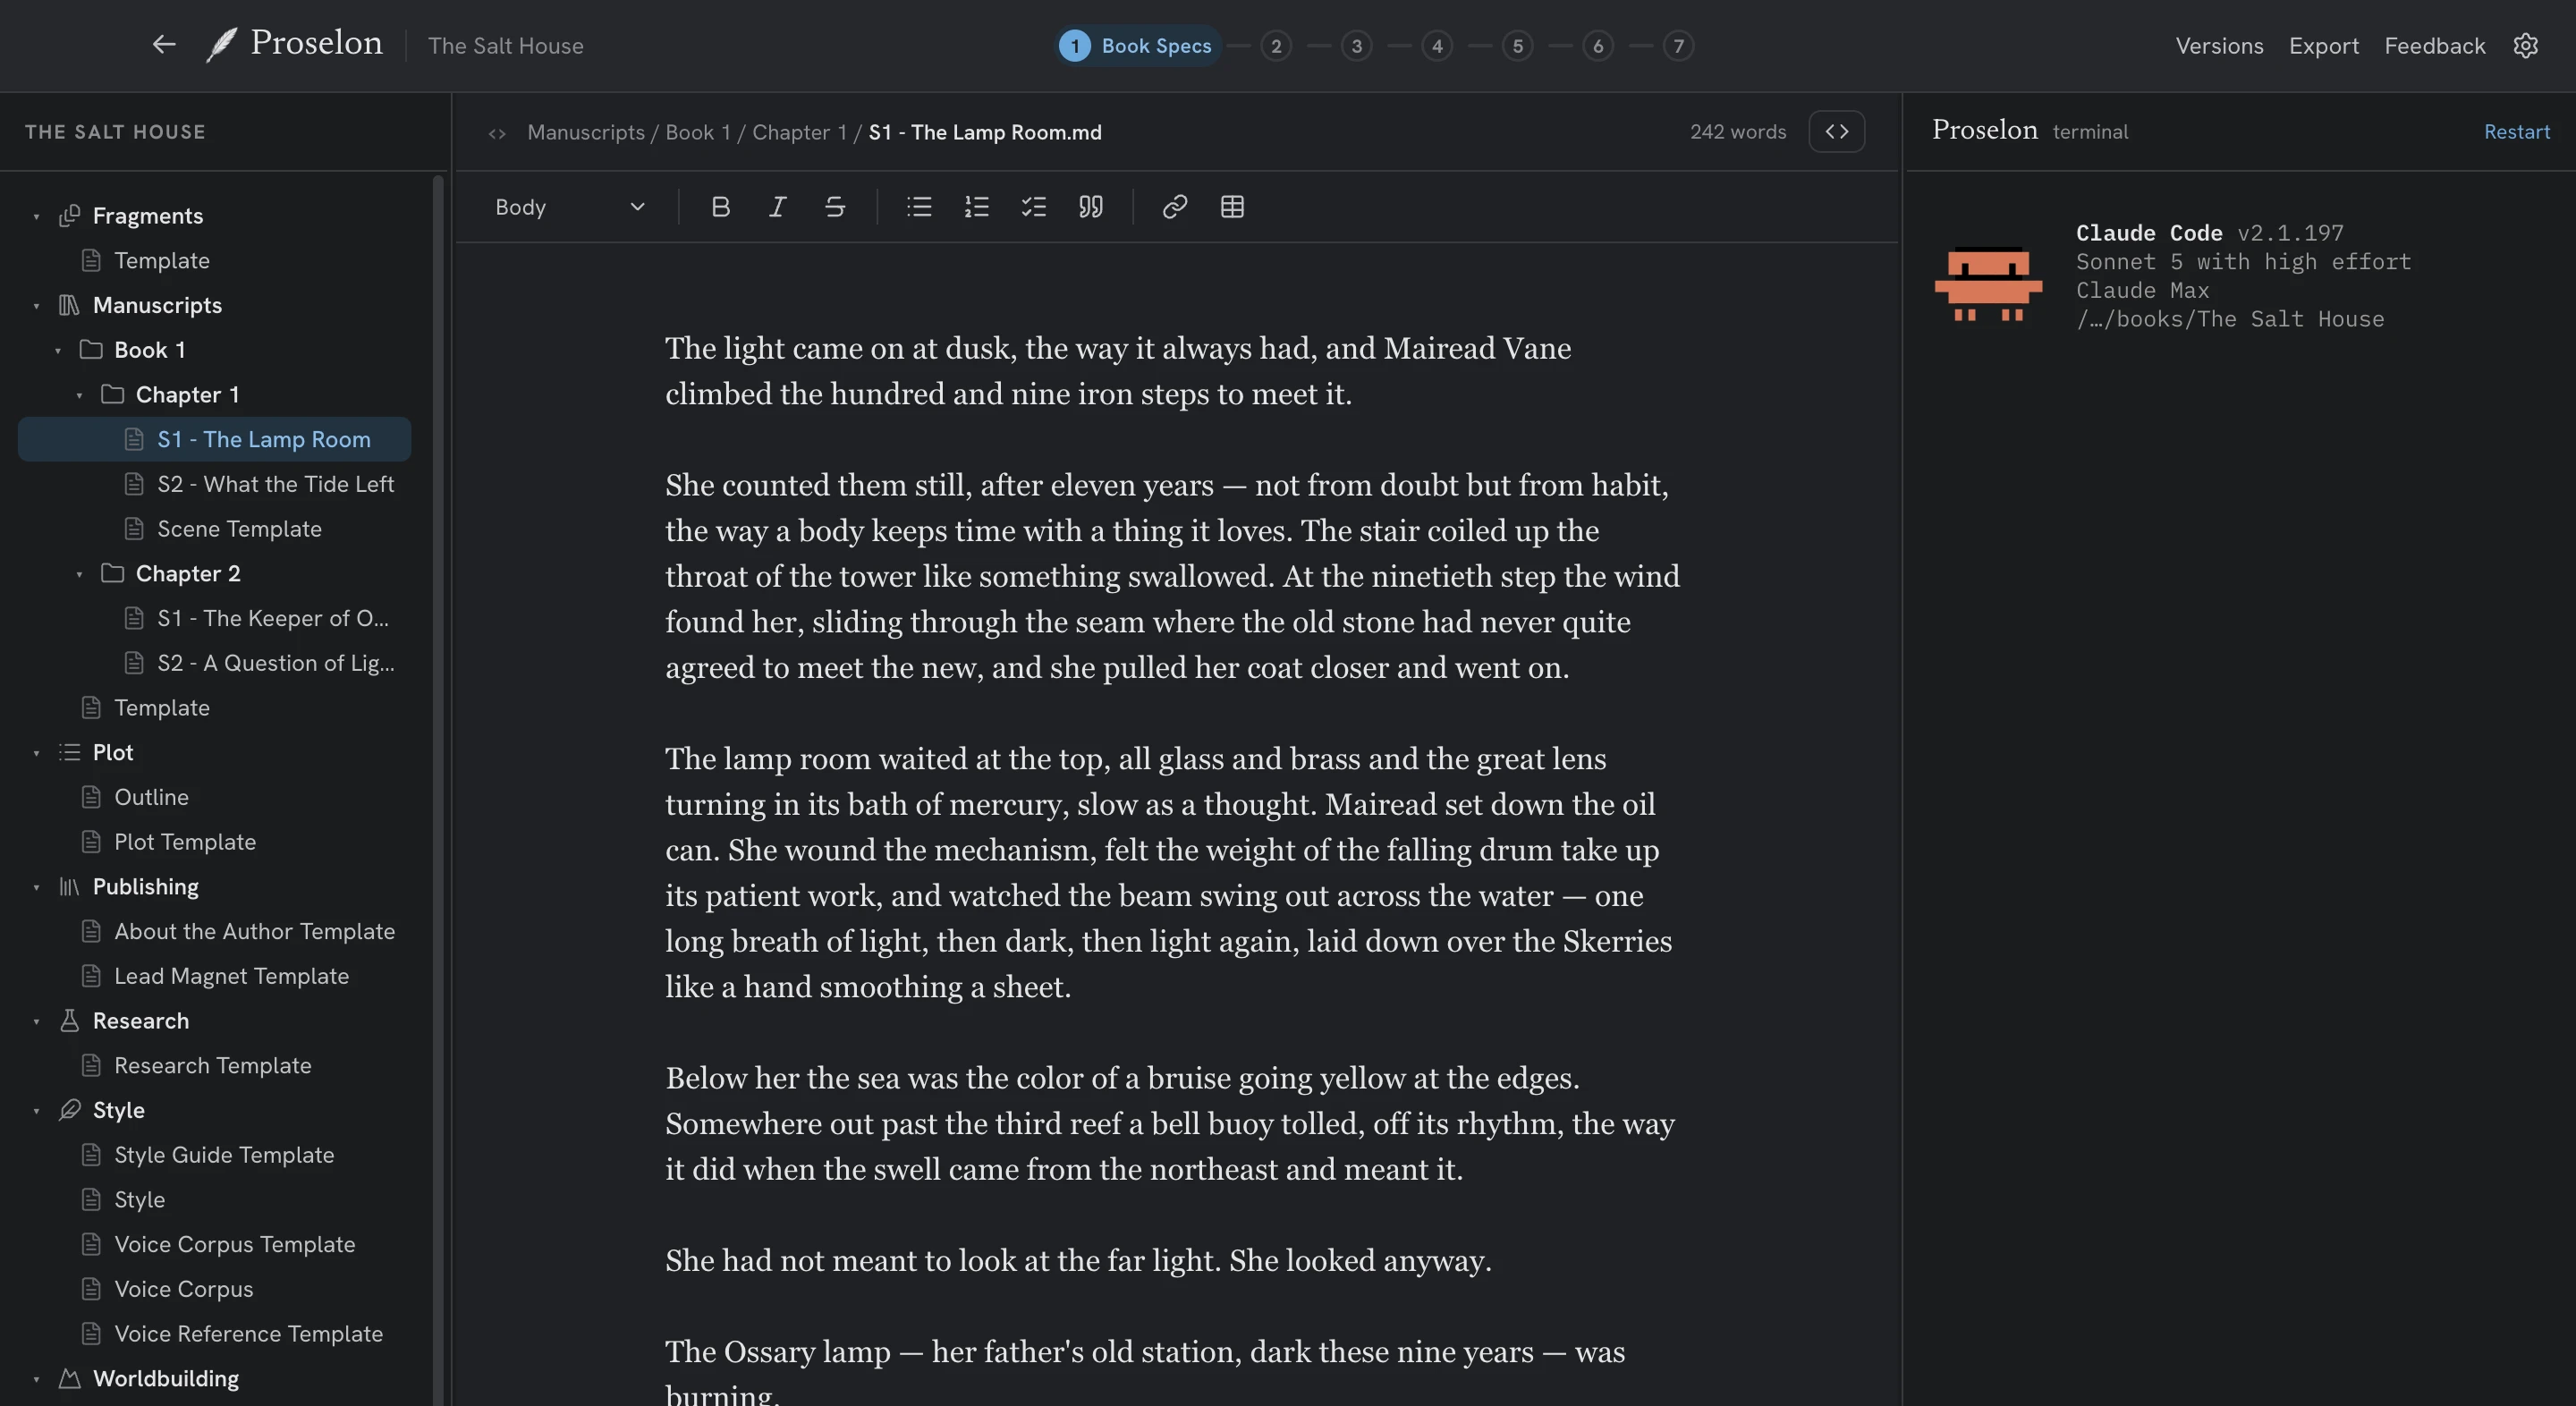2576x1406 pixels.
Task: Open Voice Reference Template file
Action: [214, 1334]
